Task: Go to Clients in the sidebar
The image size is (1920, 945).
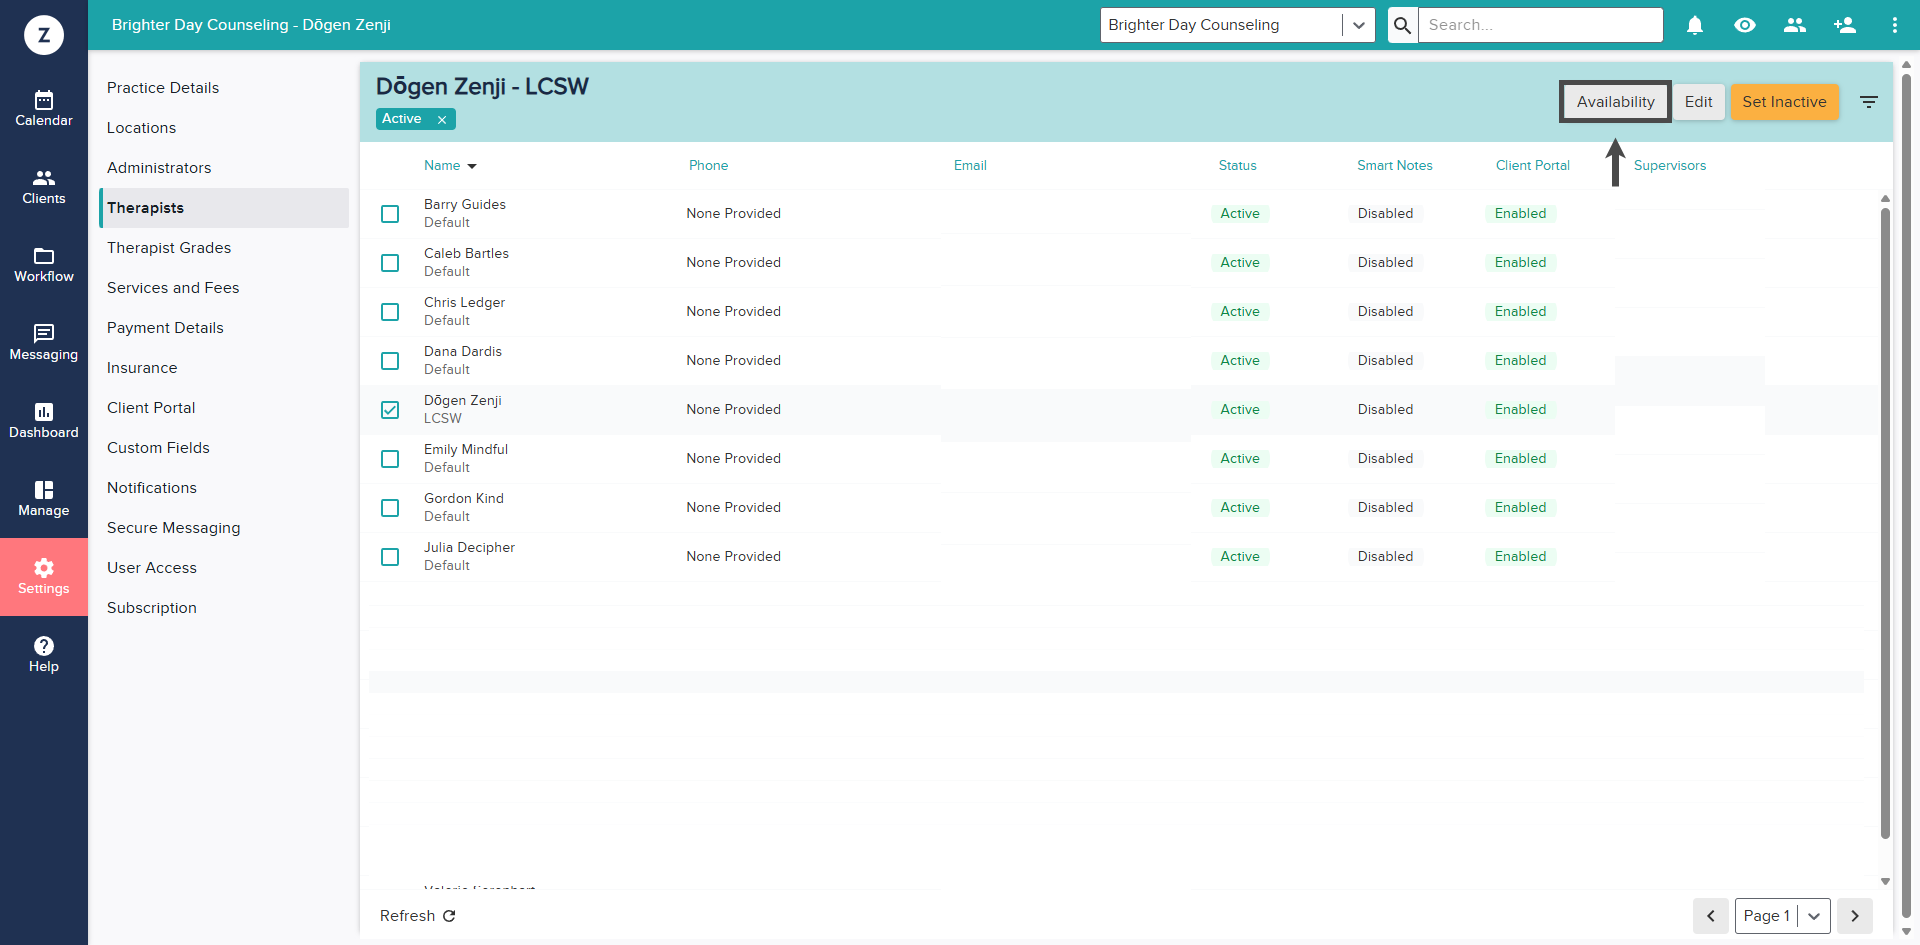Action: [x=44, y=187]
